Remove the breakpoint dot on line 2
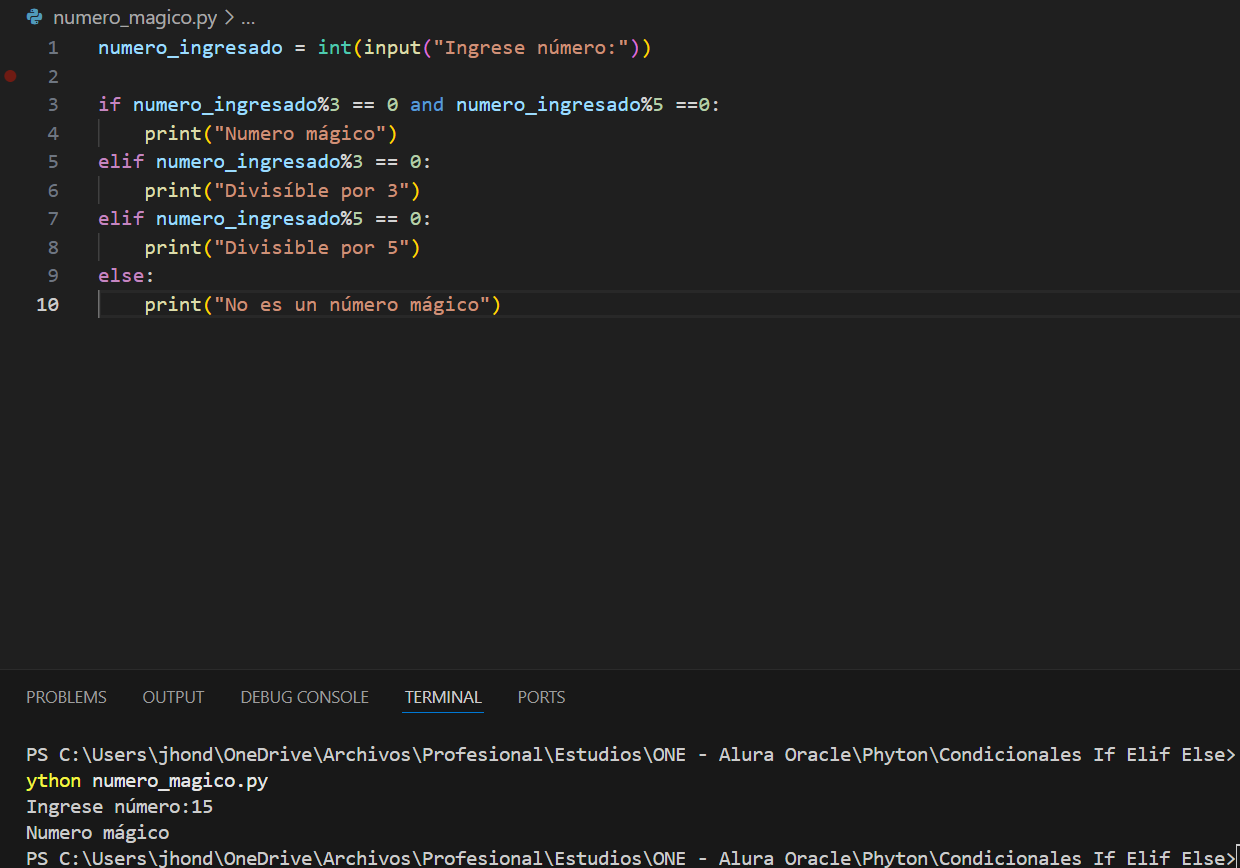The width and height of the screenshot is (1240, 868). tap(11, 76)
